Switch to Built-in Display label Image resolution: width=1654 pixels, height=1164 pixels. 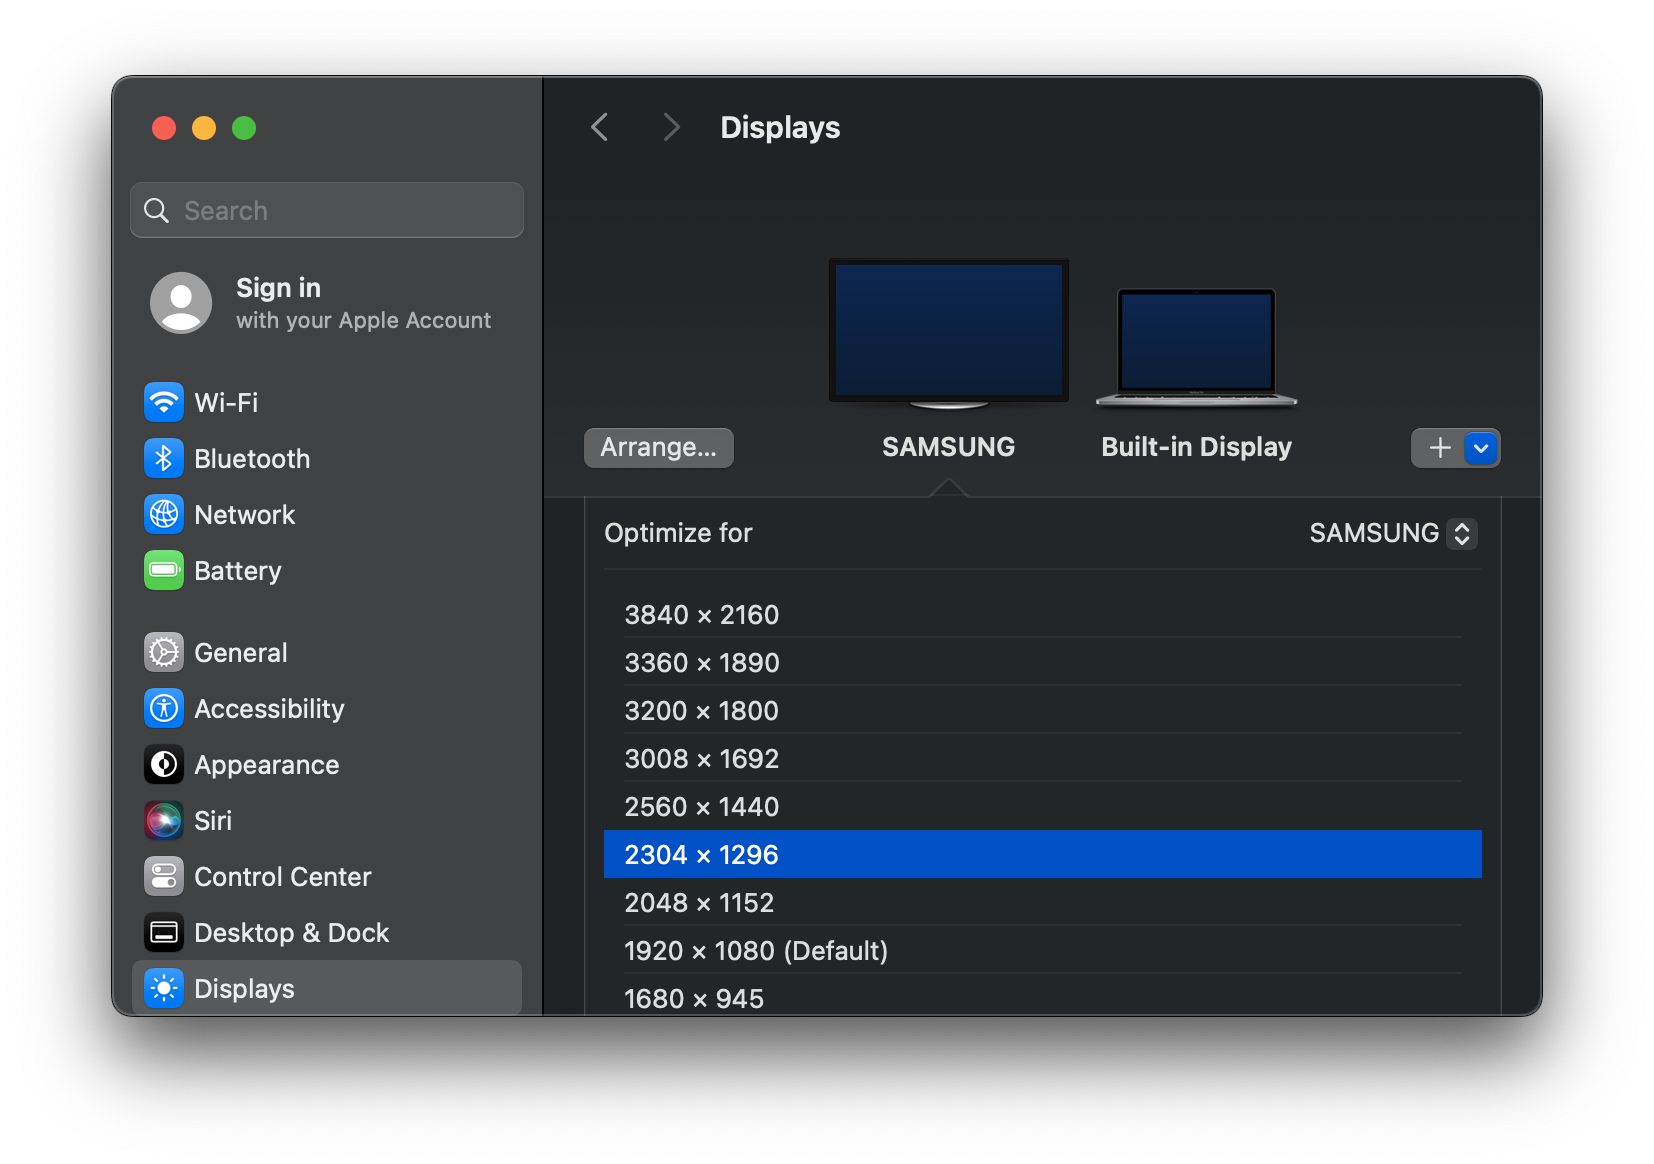(1196, 447)
